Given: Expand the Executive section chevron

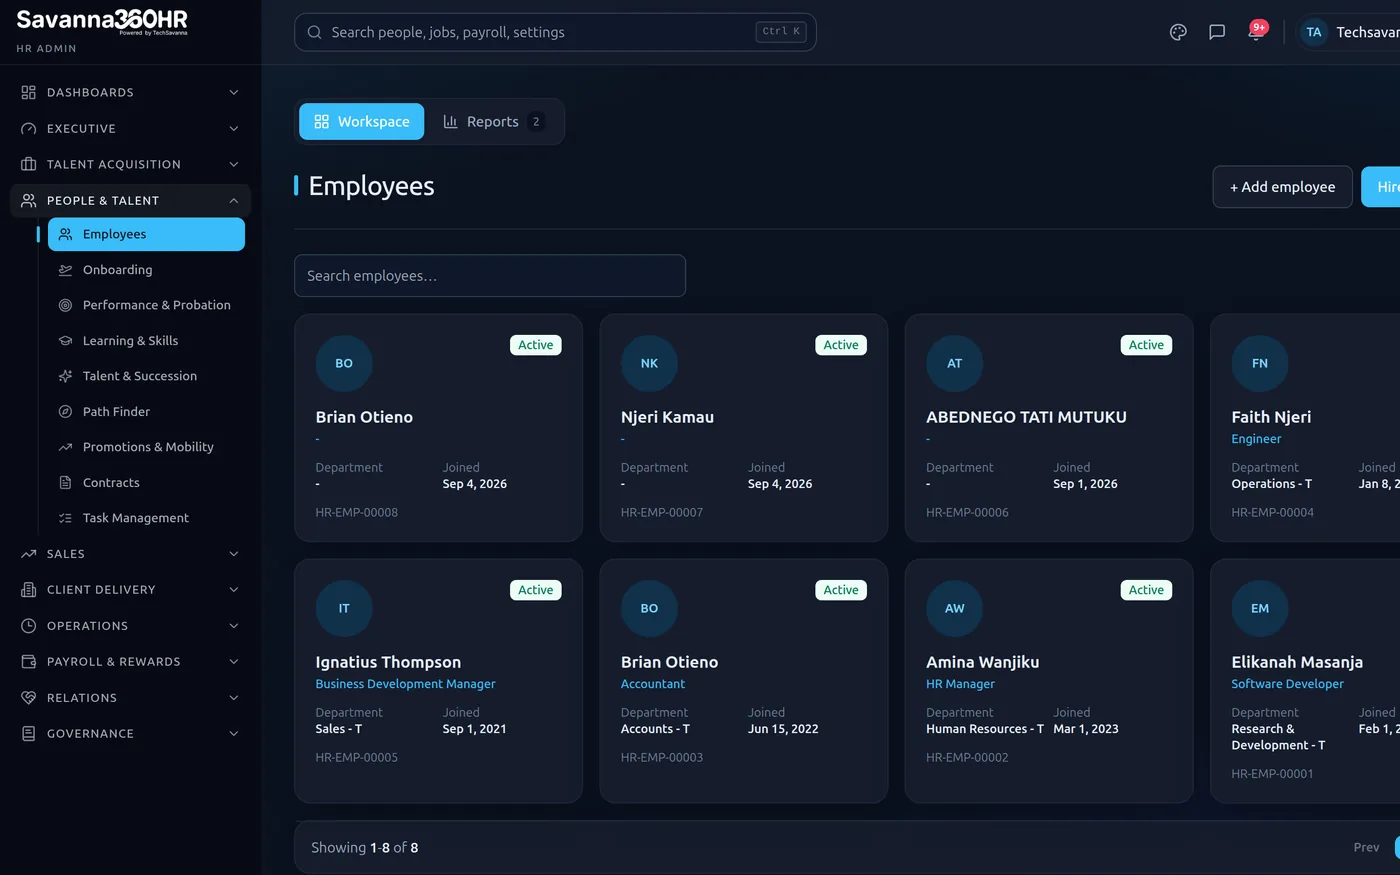Looking at the screenshot, I should point(234,128).
